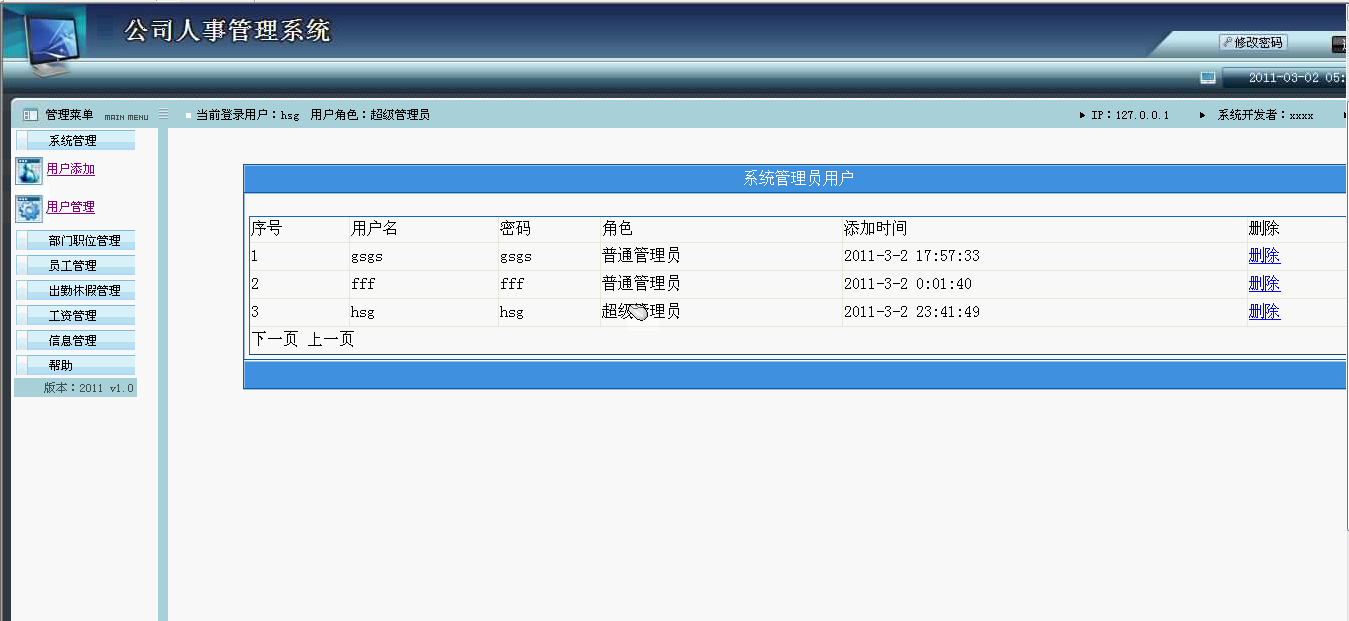Expand the 出勤休假管理 menu
Image resolution: width=1349 pixels, height=621 pixels.
75,290
